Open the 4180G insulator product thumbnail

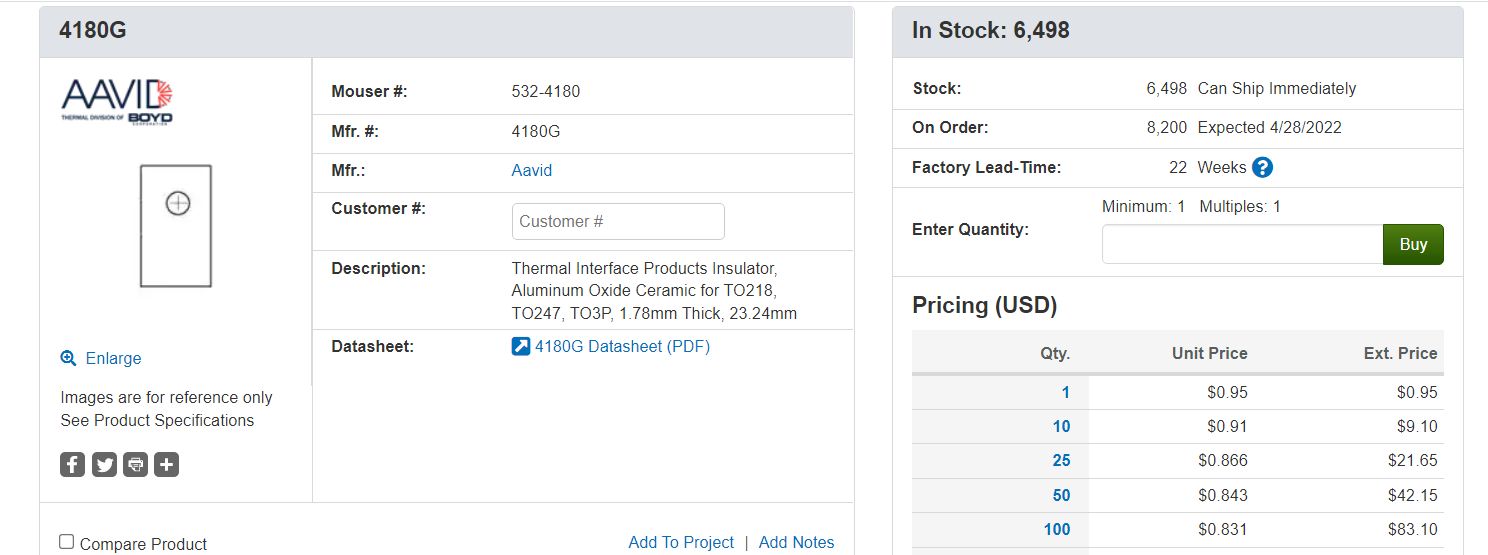[176, 226]
